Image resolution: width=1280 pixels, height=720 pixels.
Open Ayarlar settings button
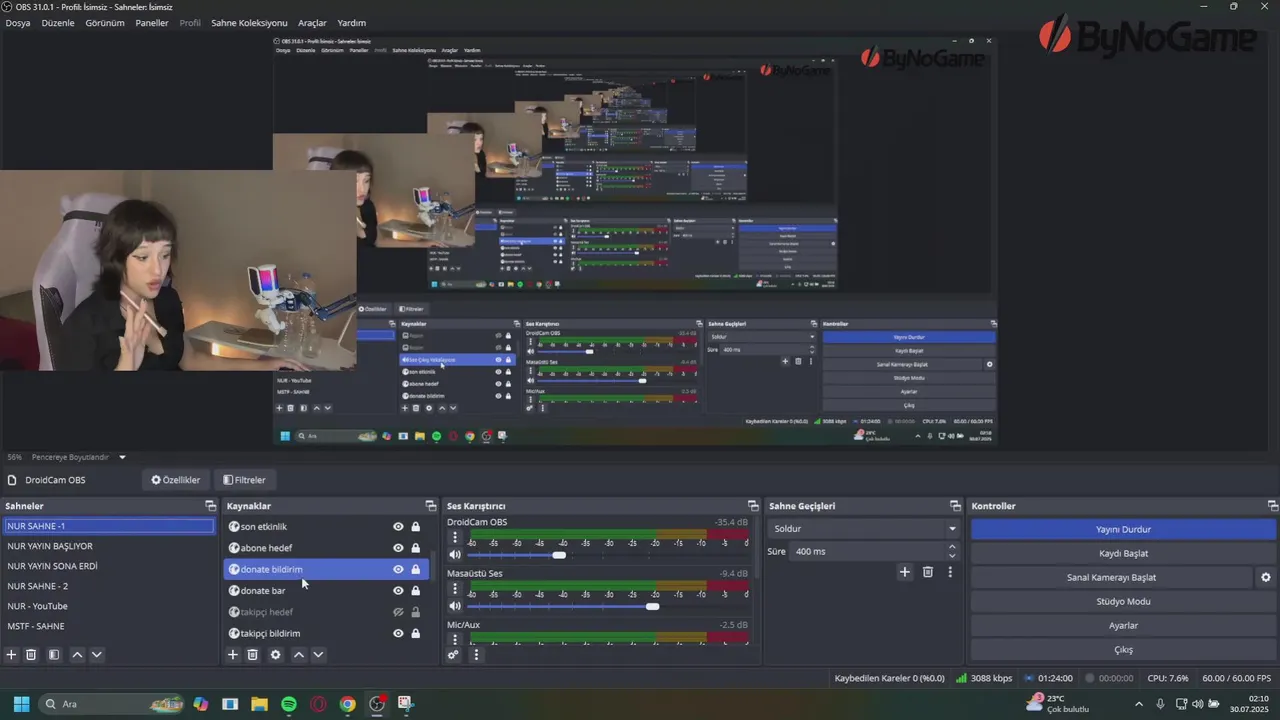(x=1123, y=625)
